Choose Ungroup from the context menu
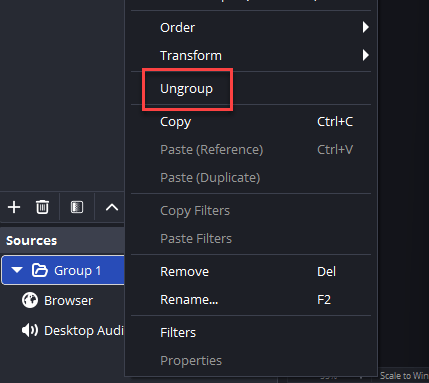Screen dimensions: 429x383 click(251, 89)
